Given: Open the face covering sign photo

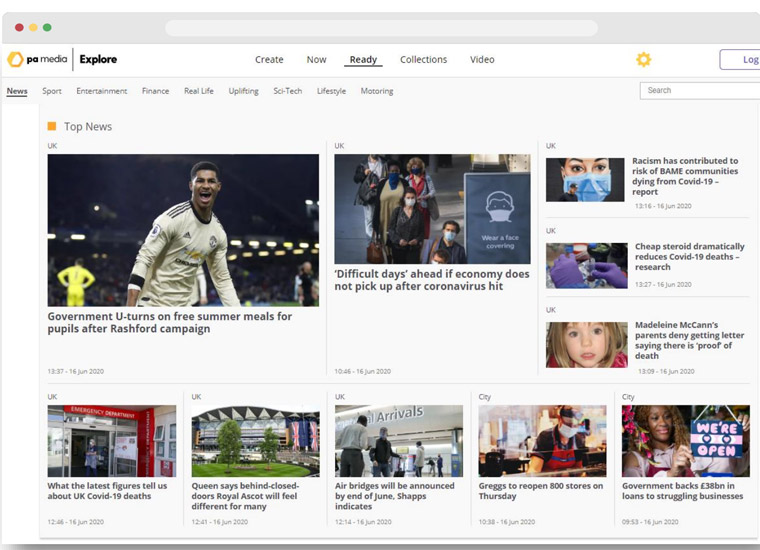Looking at the screenshot, I should coord(432,209).
